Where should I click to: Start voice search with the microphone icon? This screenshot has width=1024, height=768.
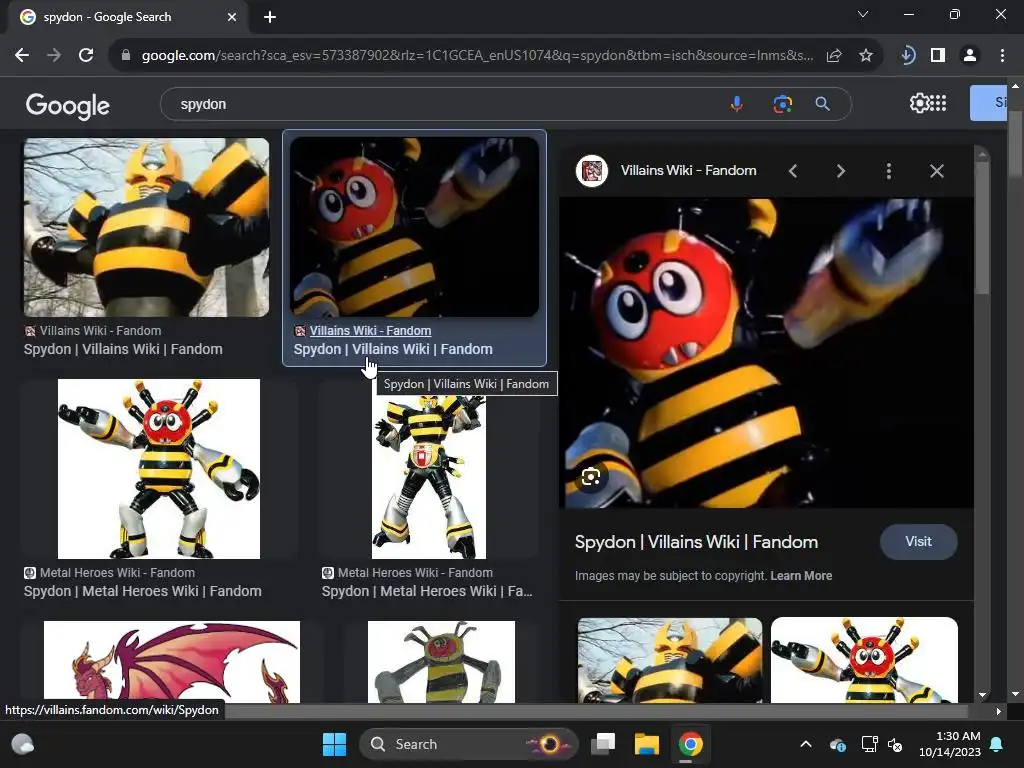tap(737, 104)
